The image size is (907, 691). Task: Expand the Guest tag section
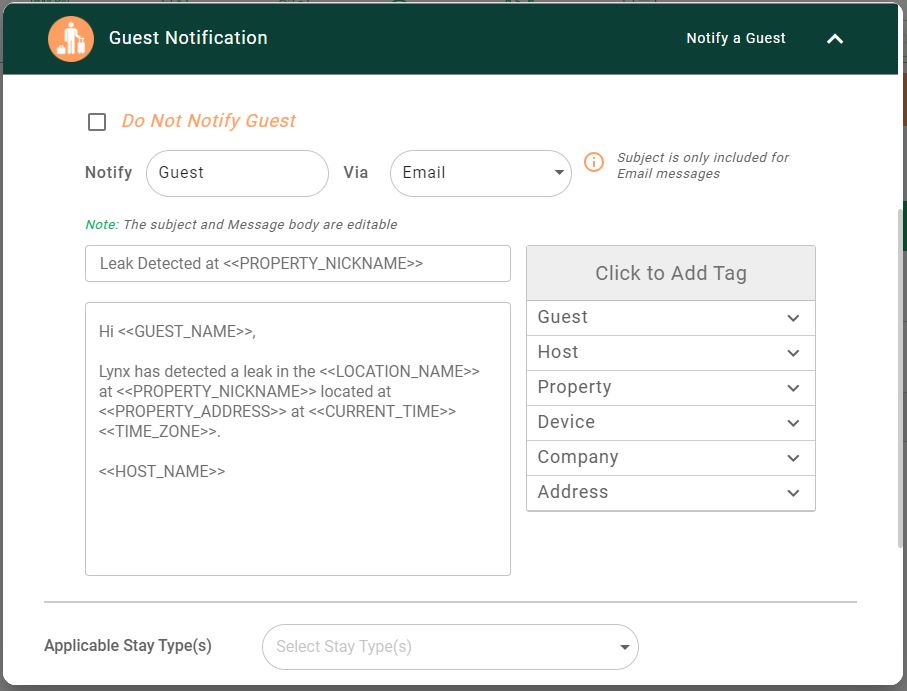[x=671, y=317]
